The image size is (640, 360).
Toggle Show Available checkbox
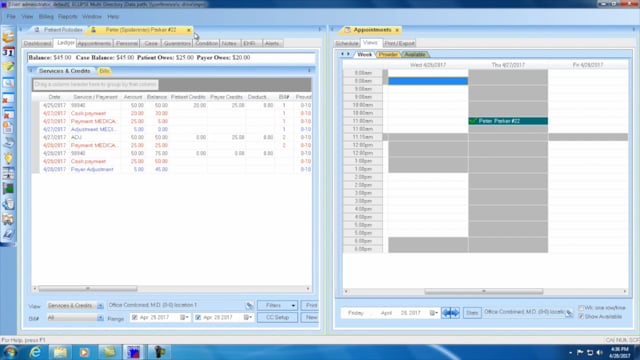pyautogui.click(x=581, y=316)
